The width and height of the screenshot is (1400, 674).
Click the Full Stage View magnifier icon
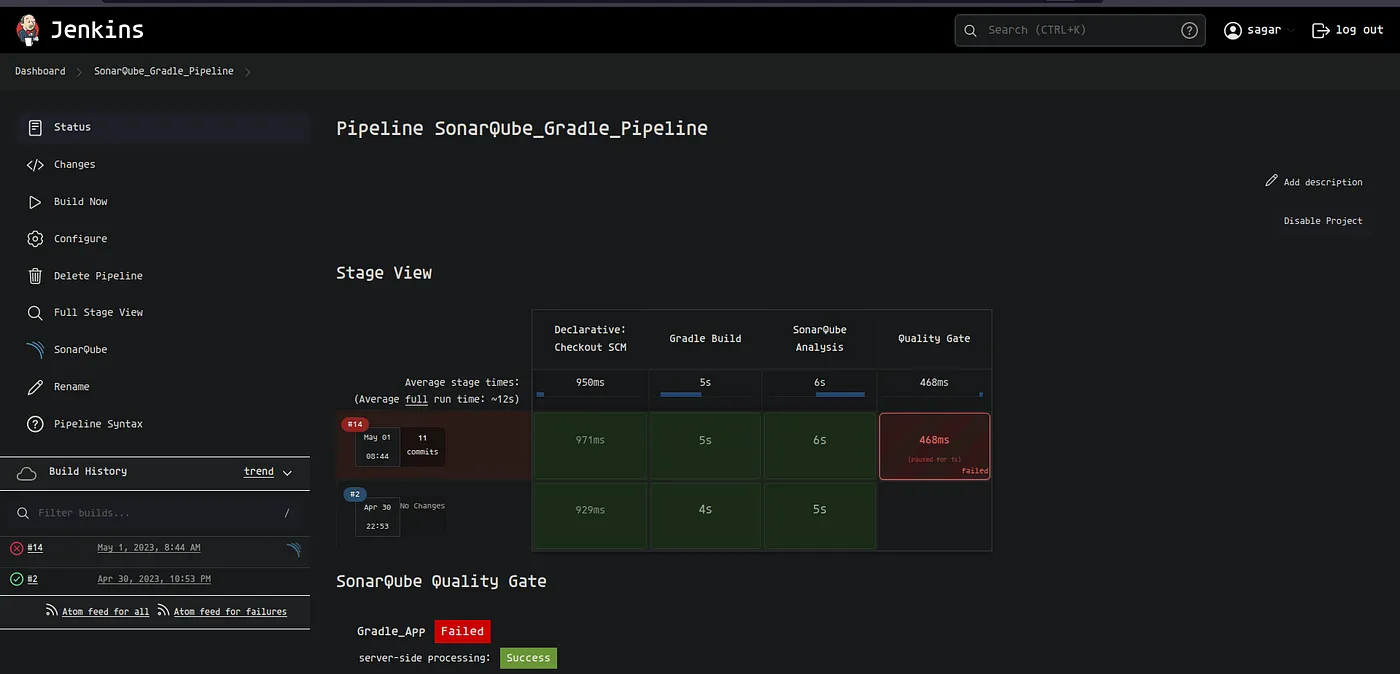tap(35, 312)
